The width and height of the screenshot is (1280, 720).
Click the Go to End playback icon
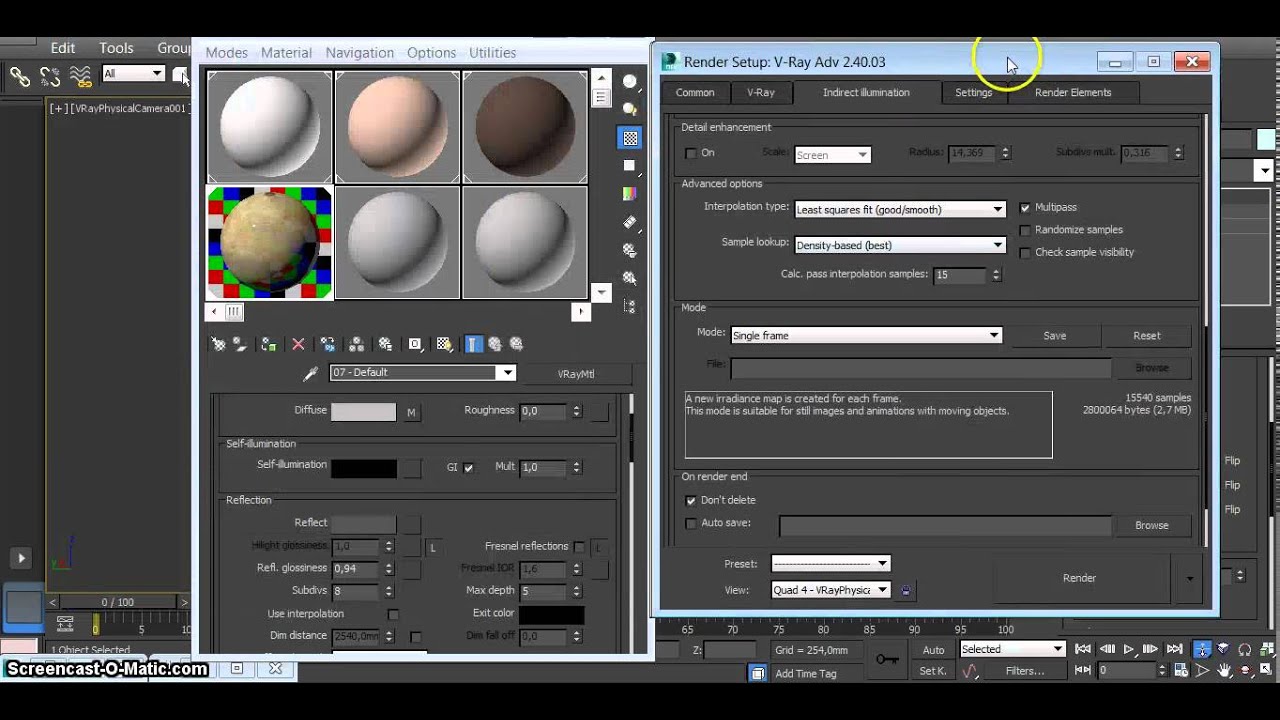1175,649
